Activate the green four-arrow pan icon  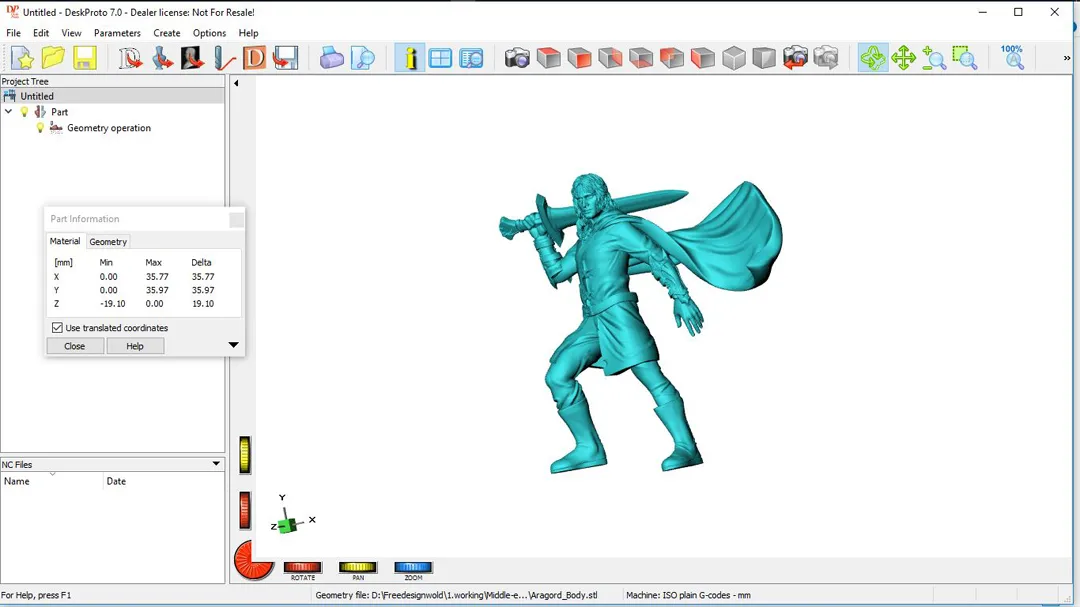[903, 58]
